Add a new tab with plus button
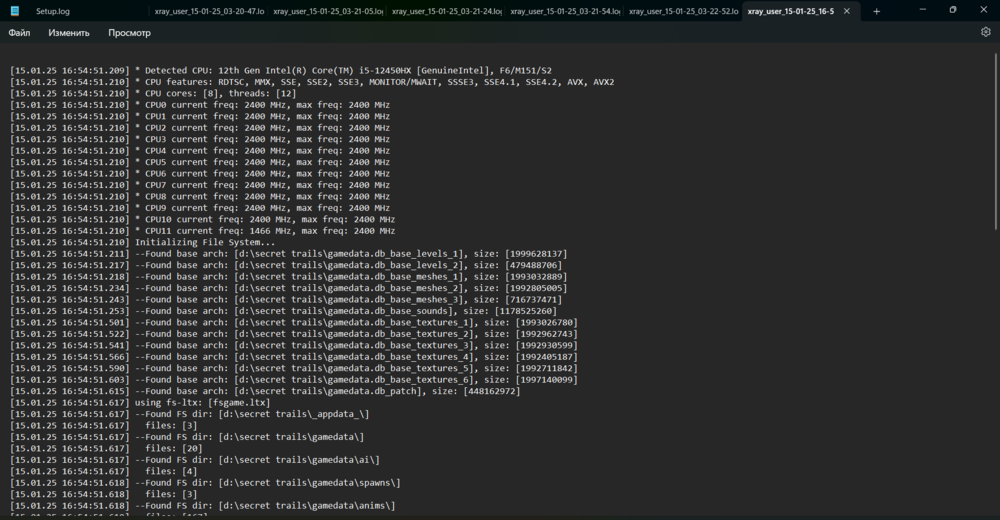 [x=876, y=11]
